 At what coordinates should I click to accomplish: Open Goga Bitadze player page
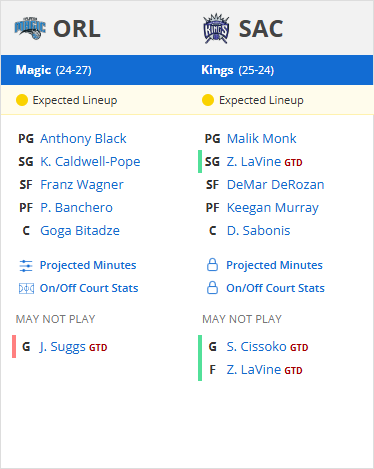pos(80,231)
